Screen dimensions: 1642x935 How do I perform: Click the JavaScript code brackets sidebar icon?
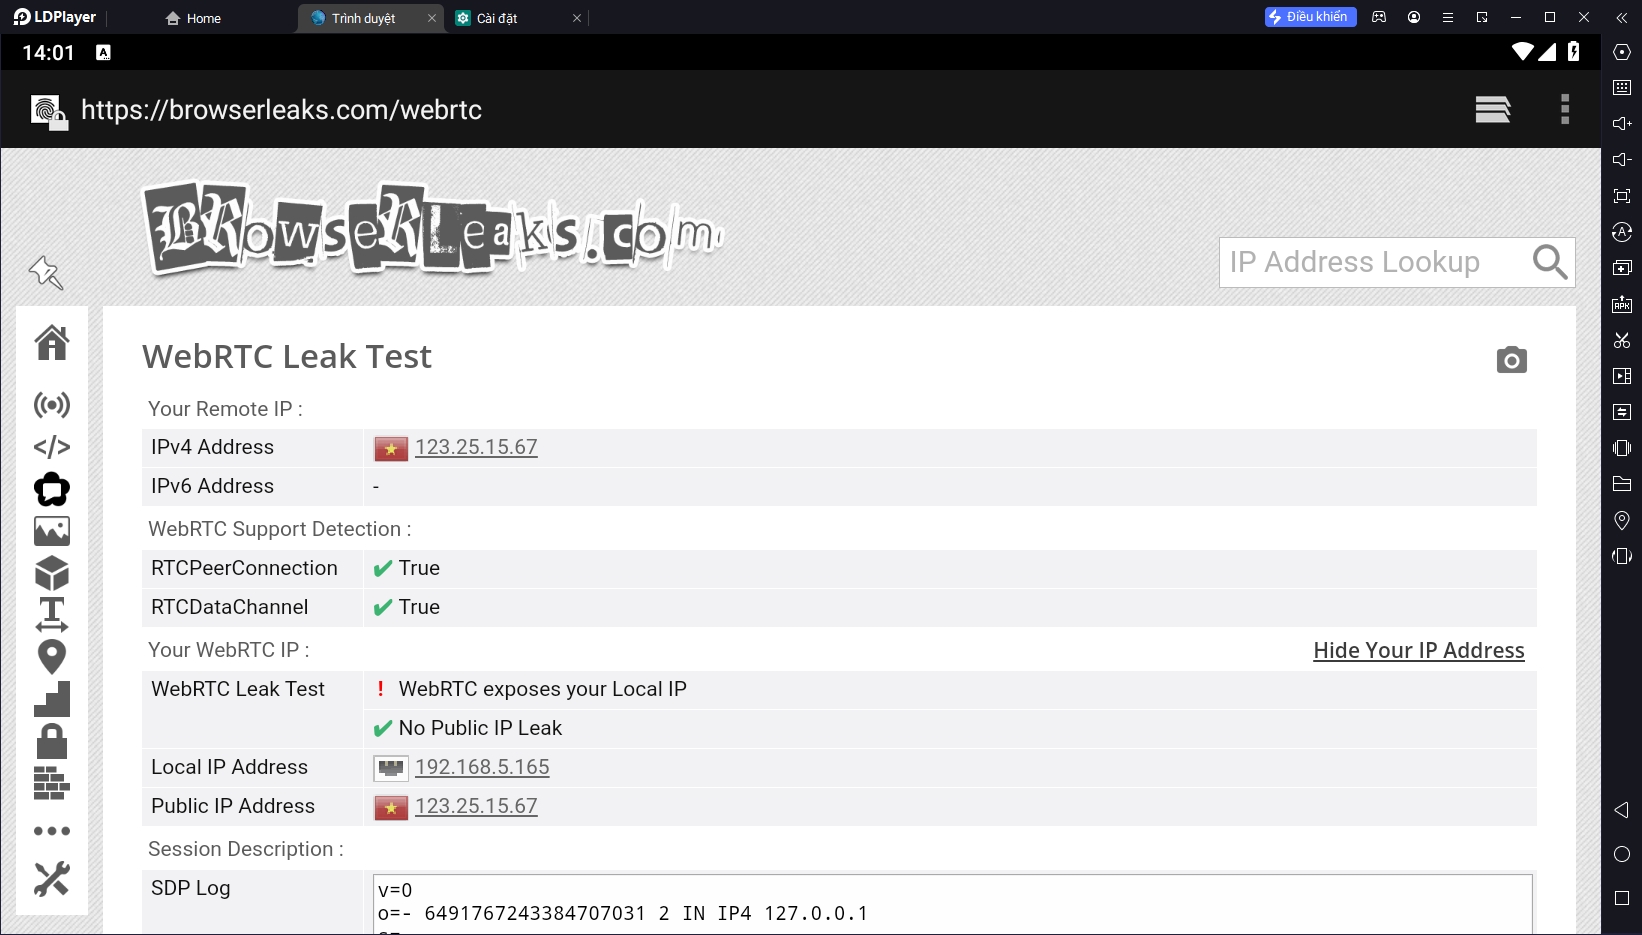[x=52, y=447]
